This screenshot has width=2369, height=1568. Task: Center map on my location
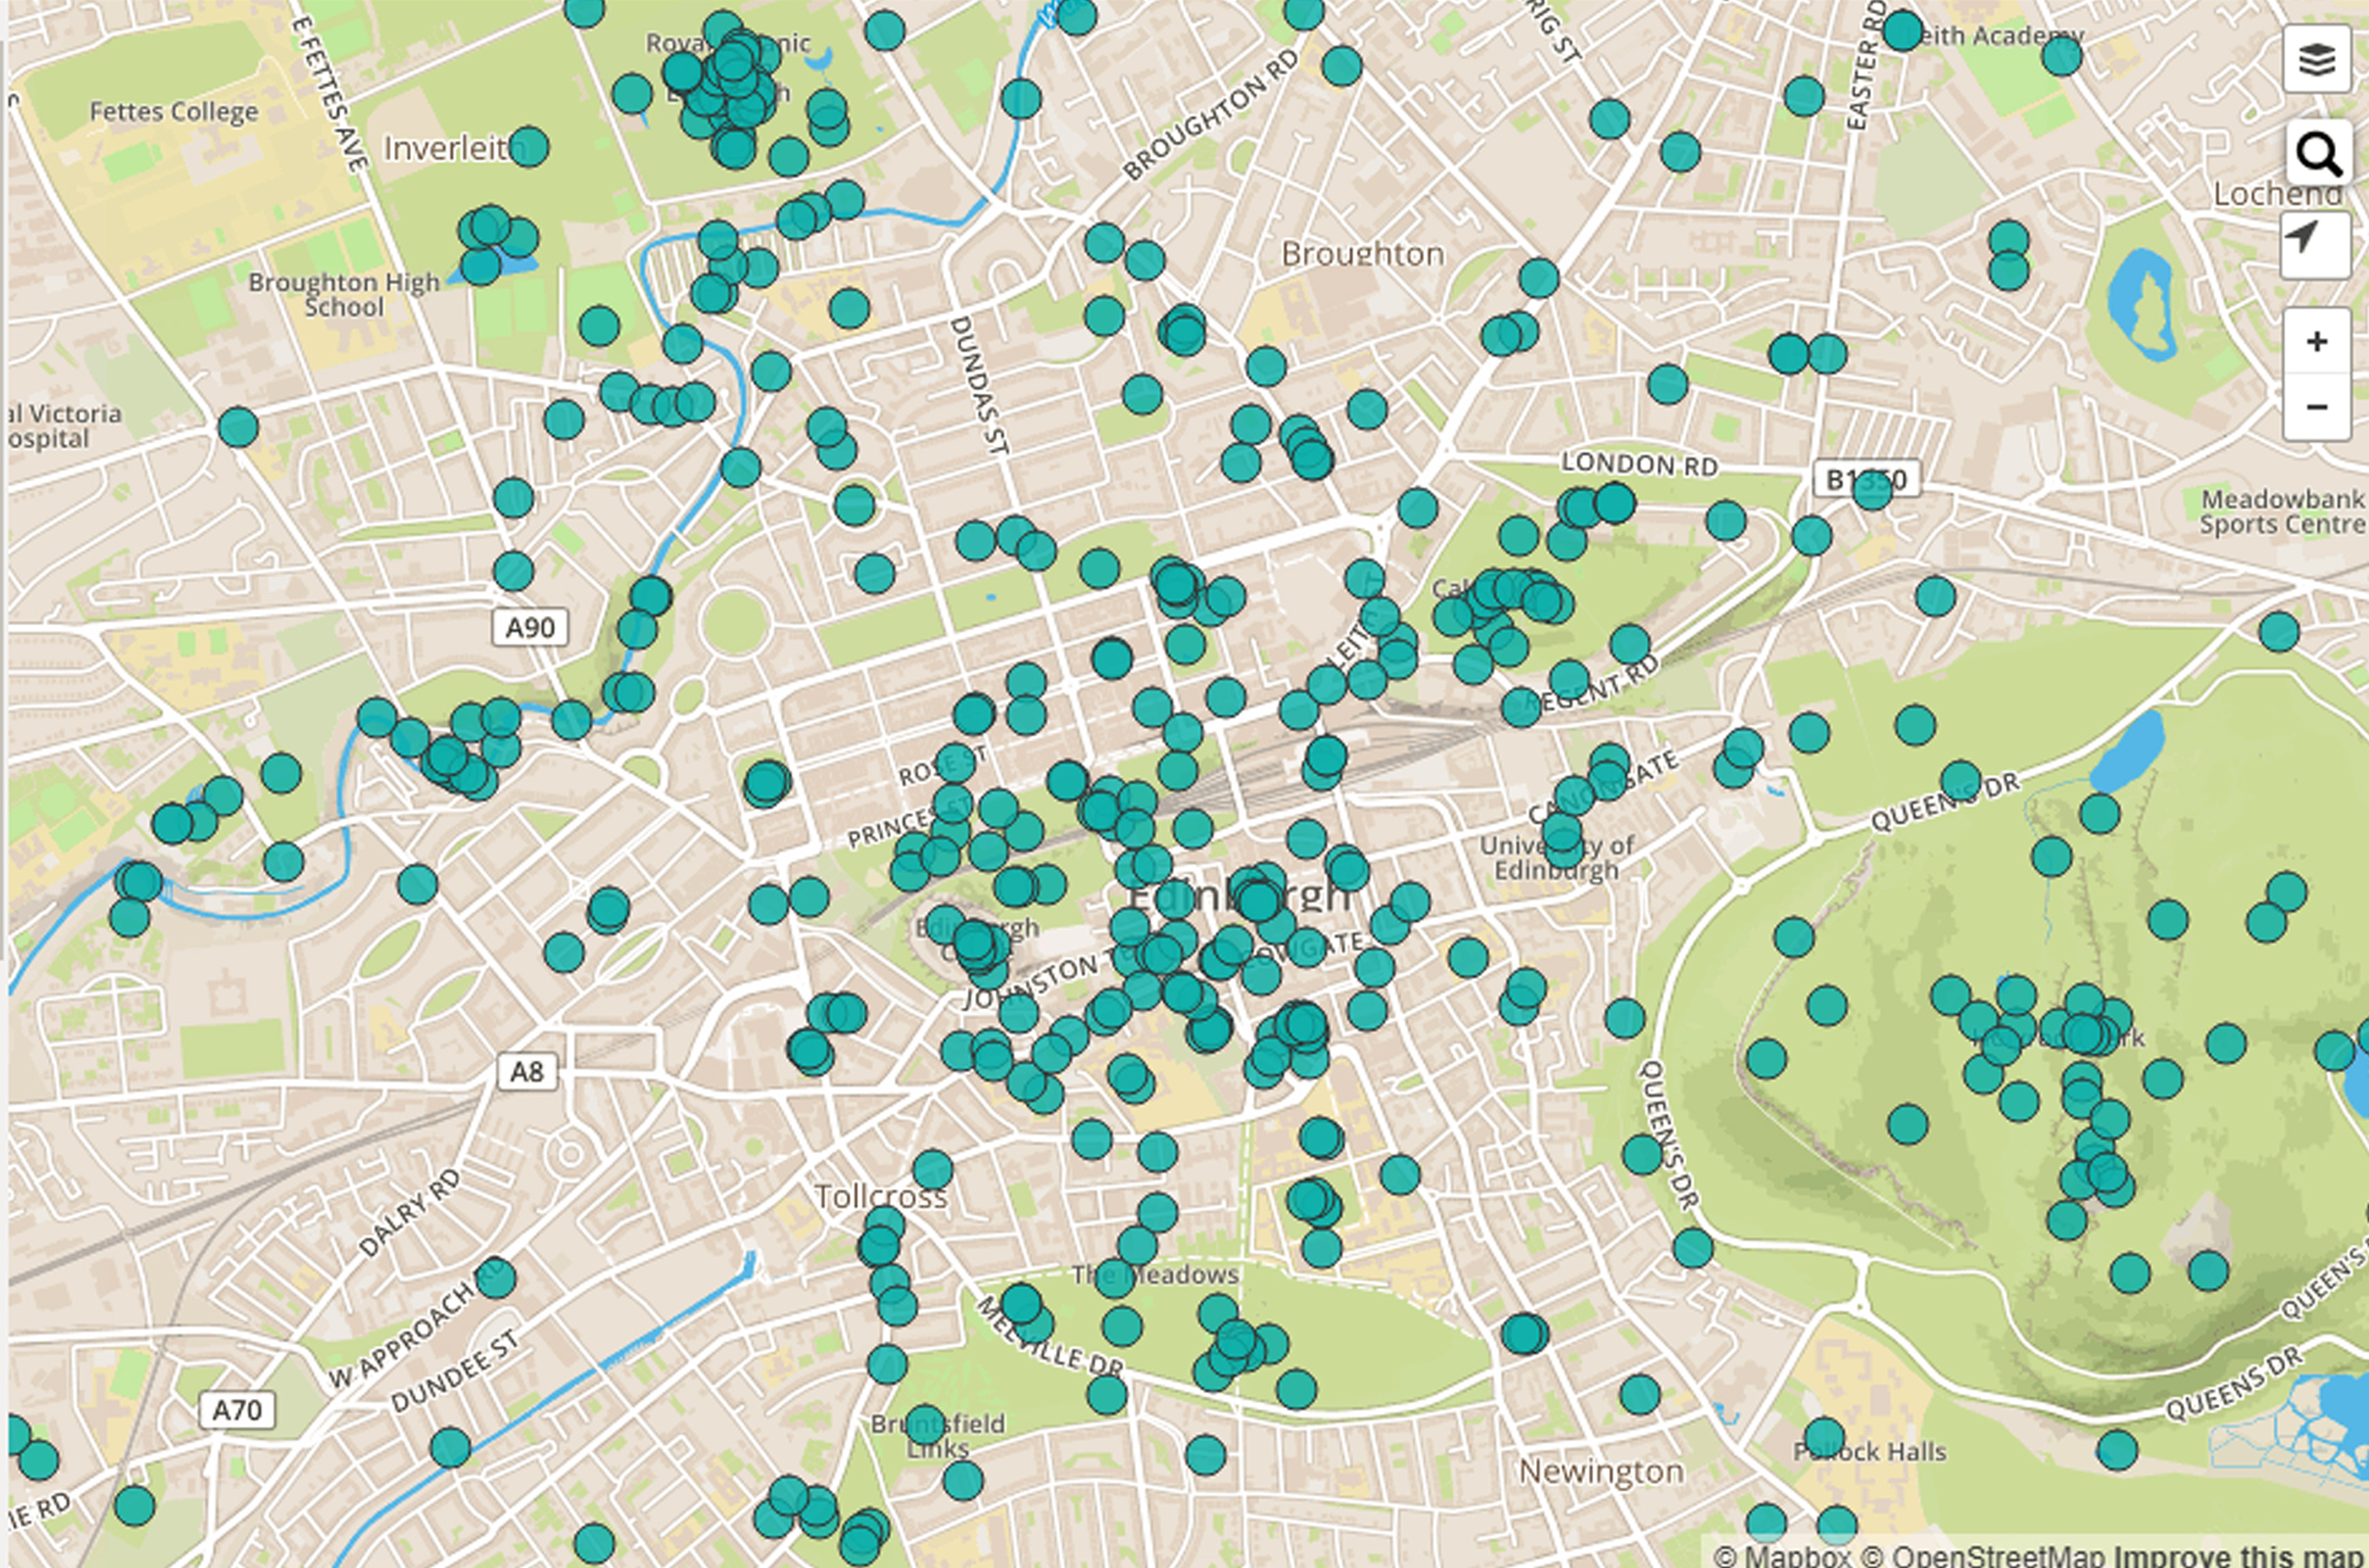point(2315,244)
